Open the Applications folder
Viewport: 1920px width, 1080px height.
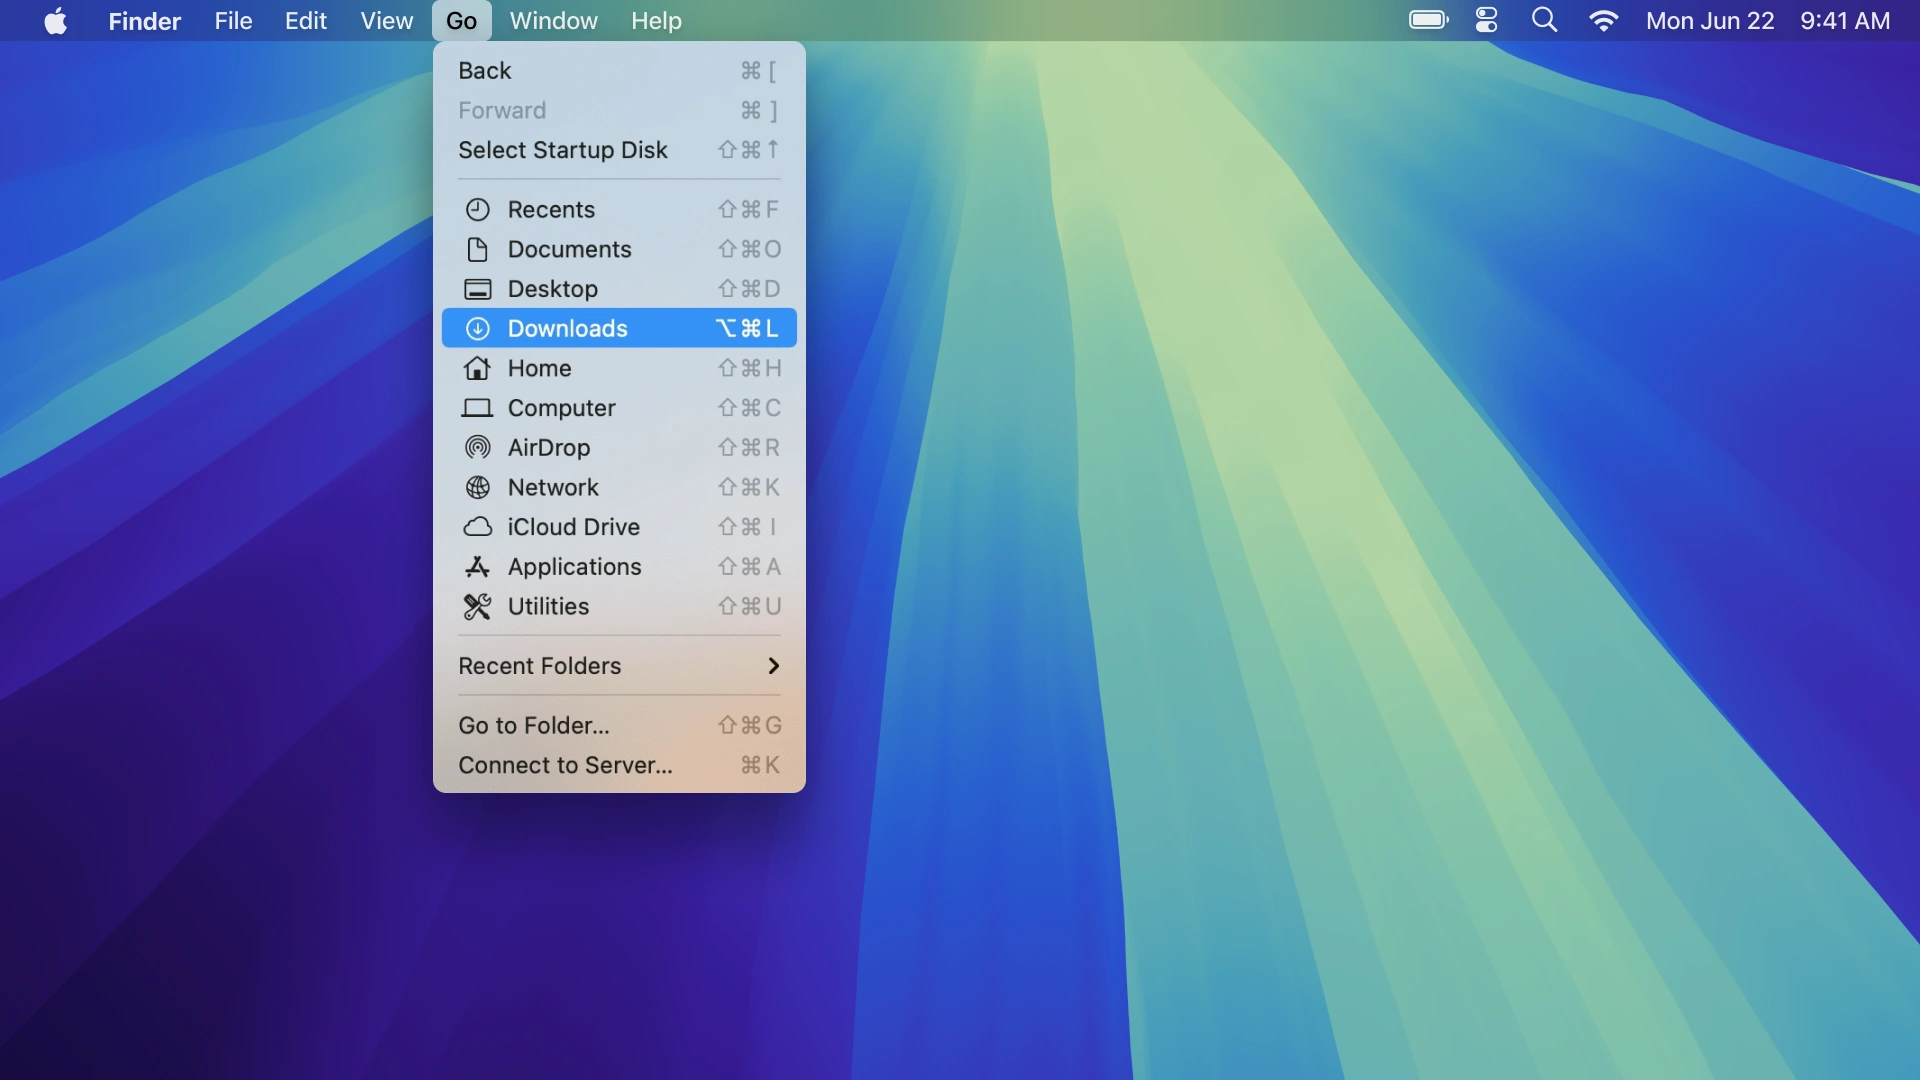[575, 567]
